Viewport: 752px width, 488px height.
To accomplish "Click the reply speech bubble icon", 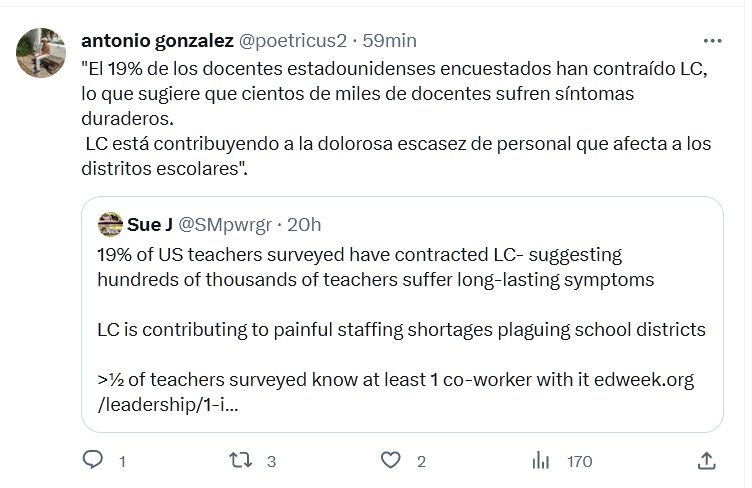I will (93, 461).
